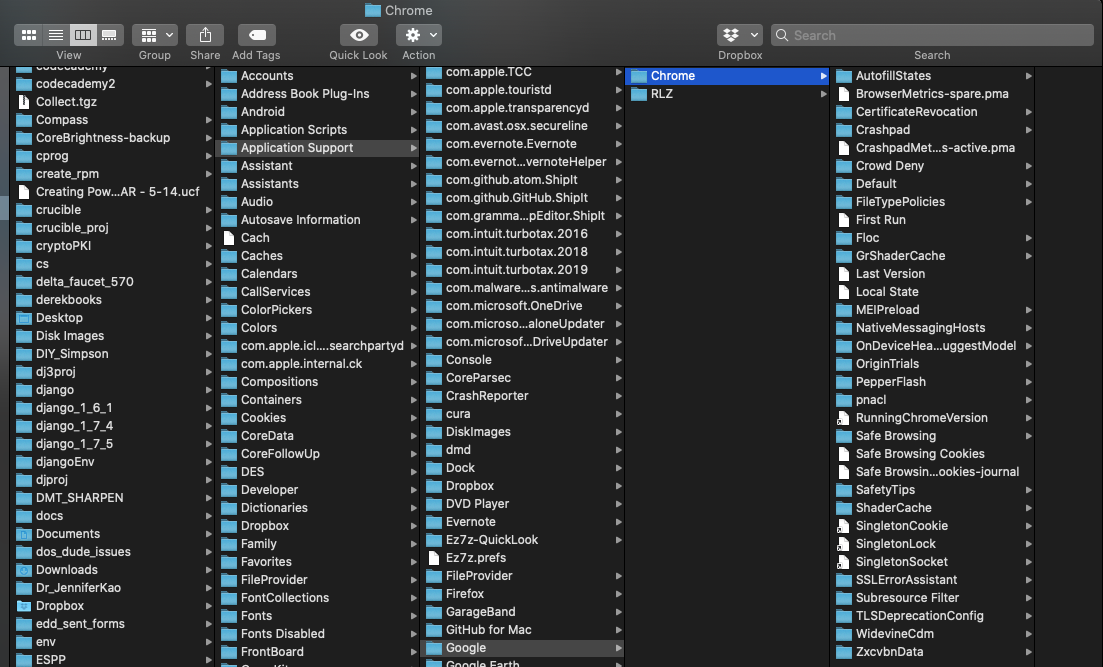Select the CoreBrightness-backup folder
The width and height of the screenshot is (1103, 667).
[113, 138]
